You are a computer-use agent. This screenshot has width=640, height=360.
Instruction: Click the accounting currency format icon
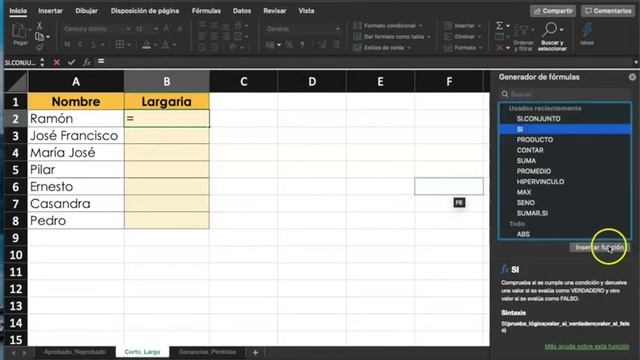(270, 44)
